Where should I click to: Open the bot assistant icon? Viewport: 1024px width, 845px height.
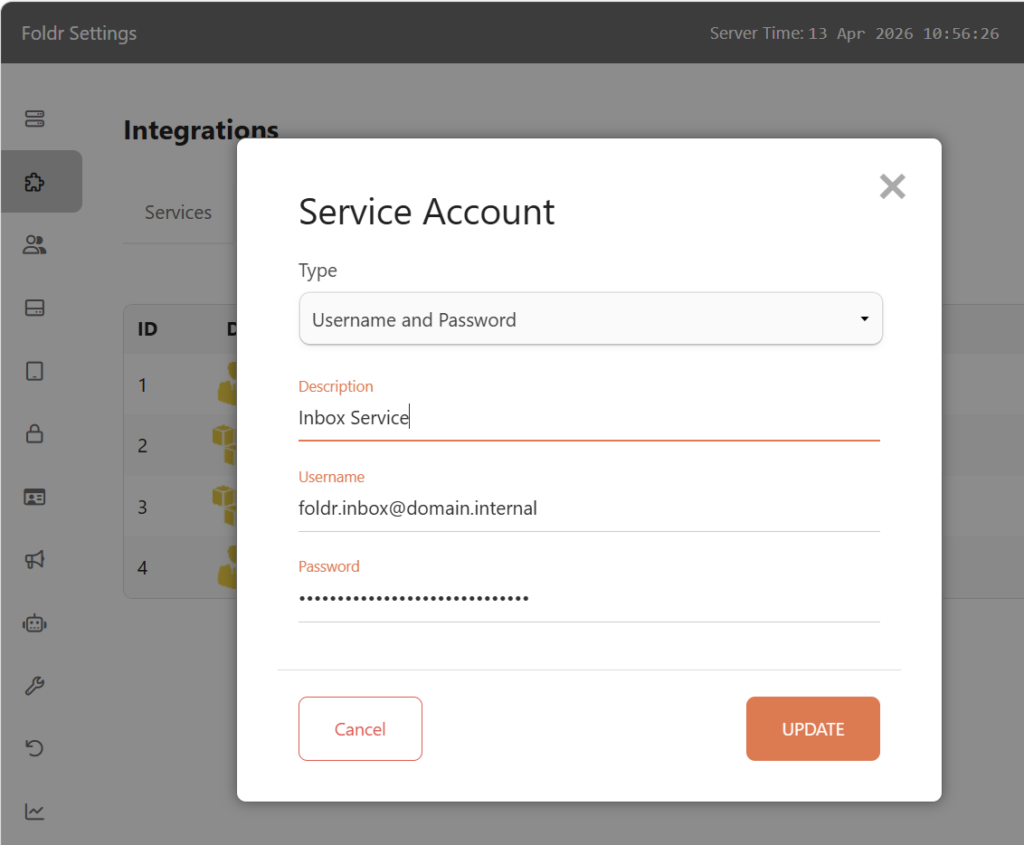pos(34,623)
